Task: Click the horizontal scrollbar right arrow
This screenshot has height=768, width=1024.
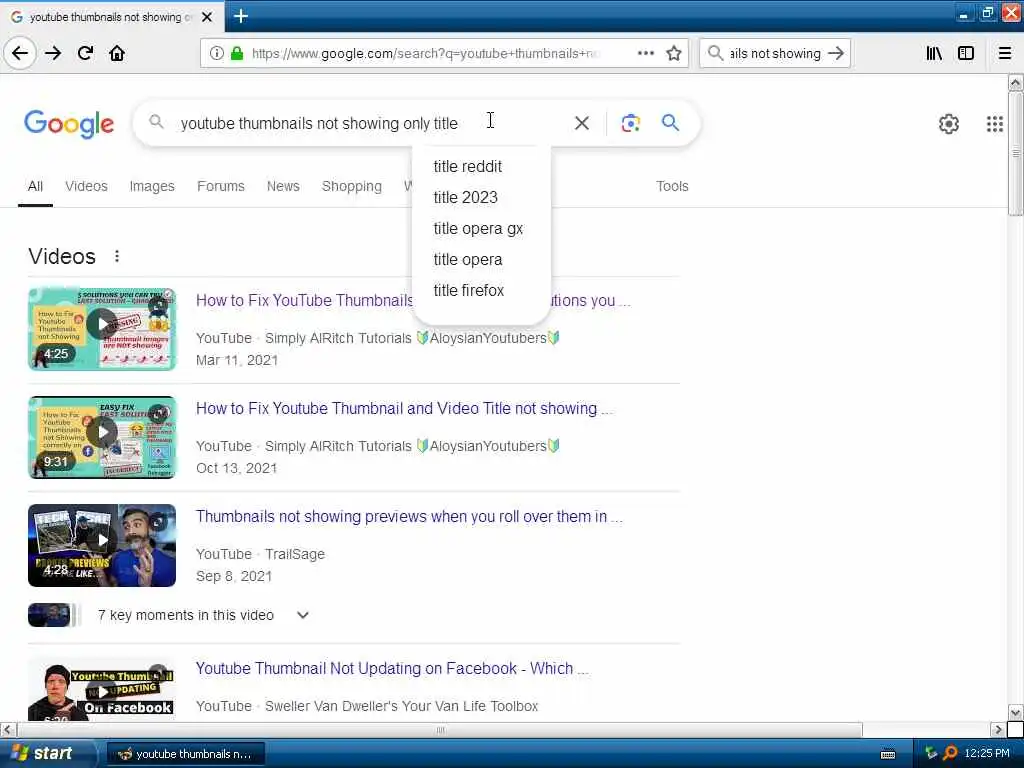Action: tap(998, 729)
